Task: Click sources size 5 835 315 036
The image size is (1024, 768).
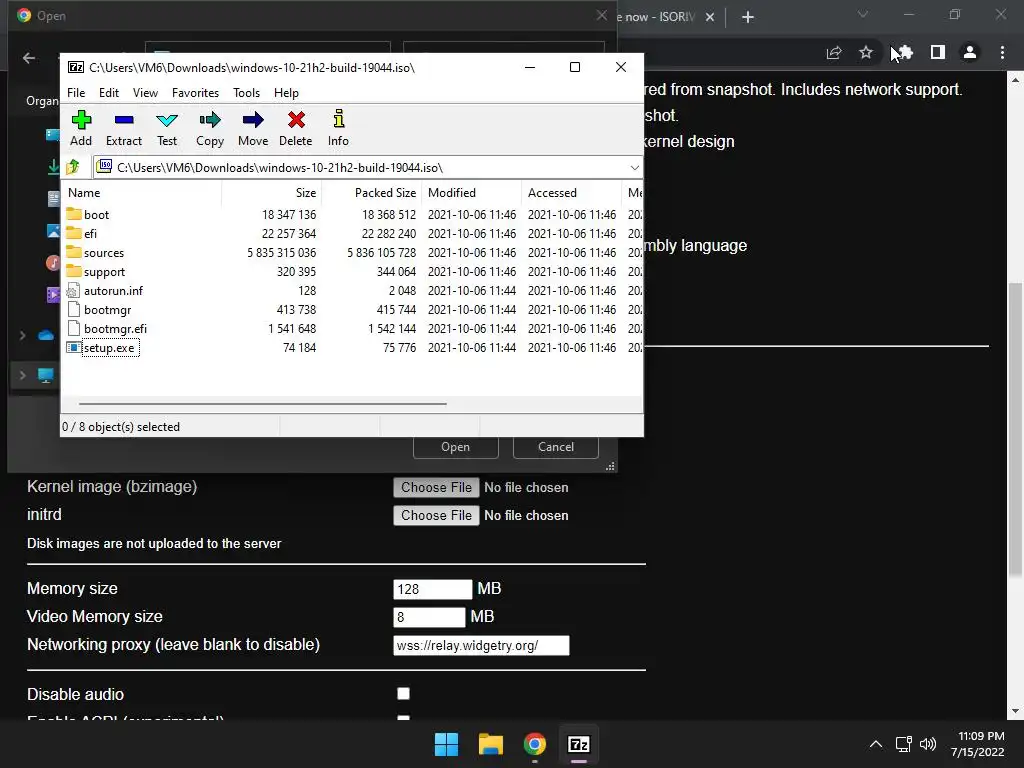Action: point(281,253)
